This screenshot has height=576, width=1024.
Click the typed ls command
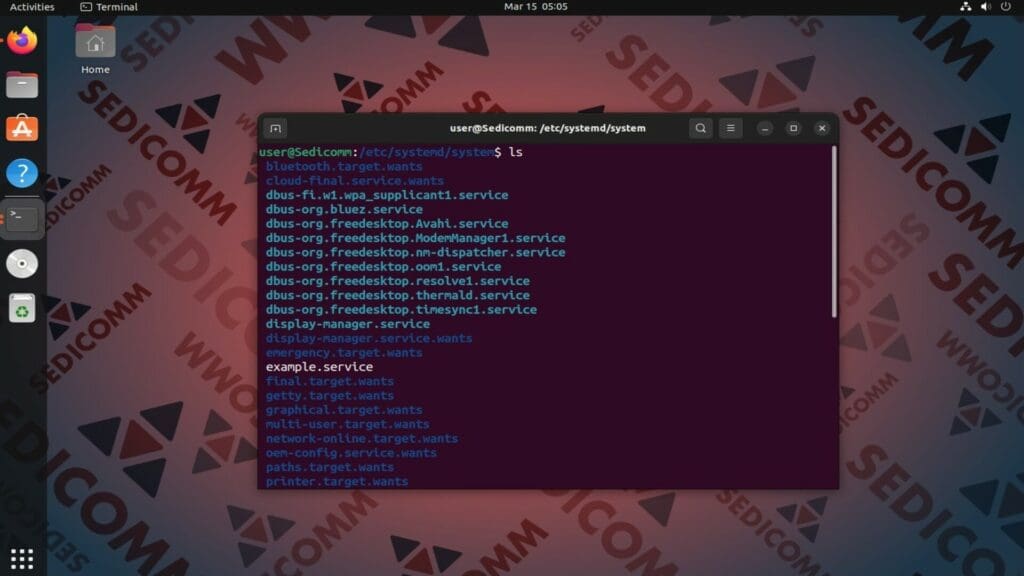pyautogui.click(x=516, y=152)
